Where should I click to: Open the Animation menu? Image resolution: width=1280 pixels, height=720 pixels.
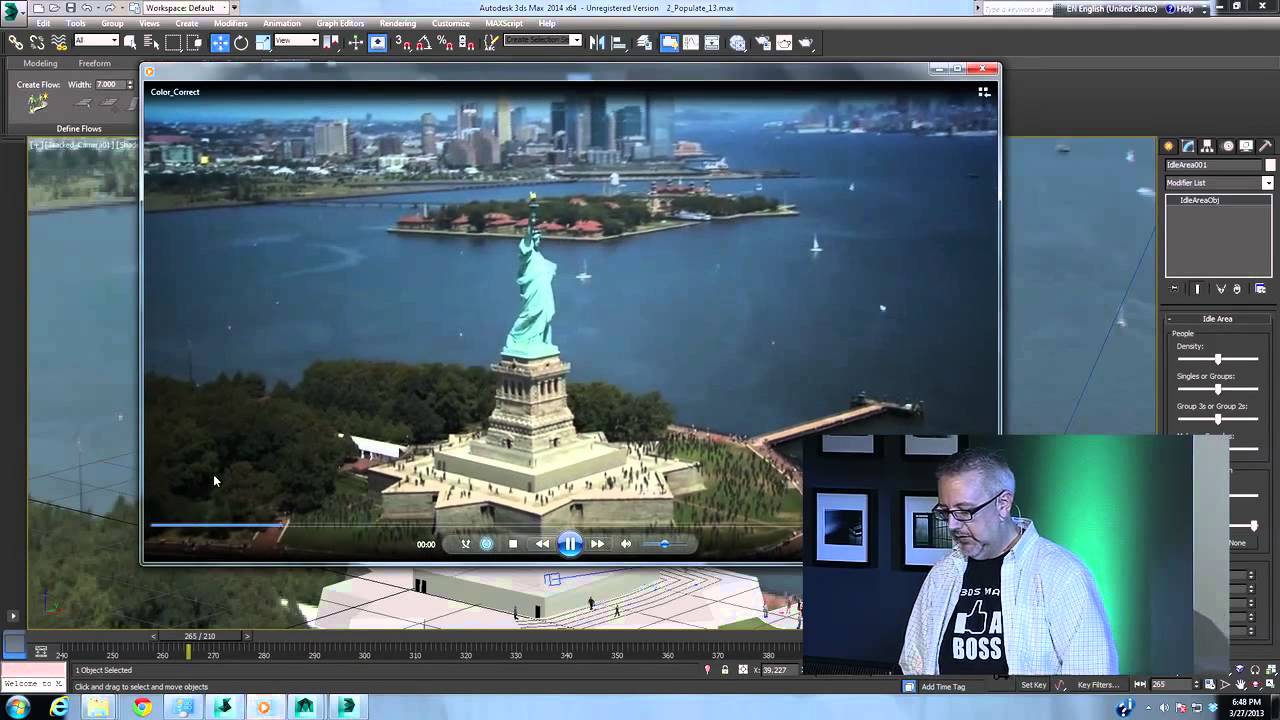(x=282, y=23)
